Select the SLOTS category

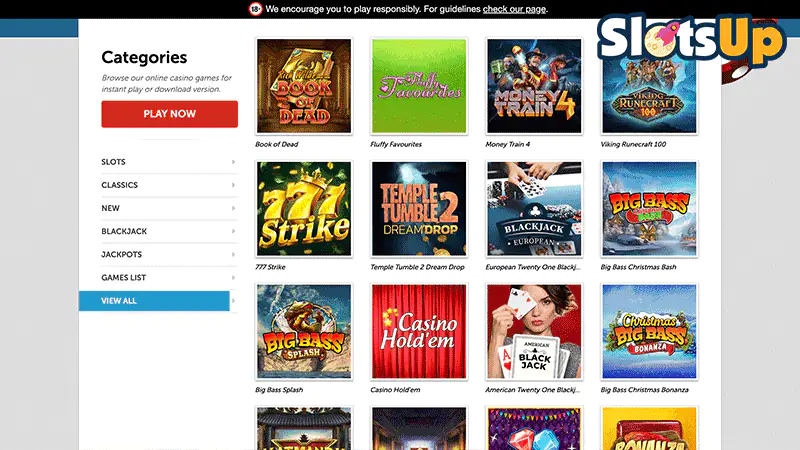(x=168, y=162)
